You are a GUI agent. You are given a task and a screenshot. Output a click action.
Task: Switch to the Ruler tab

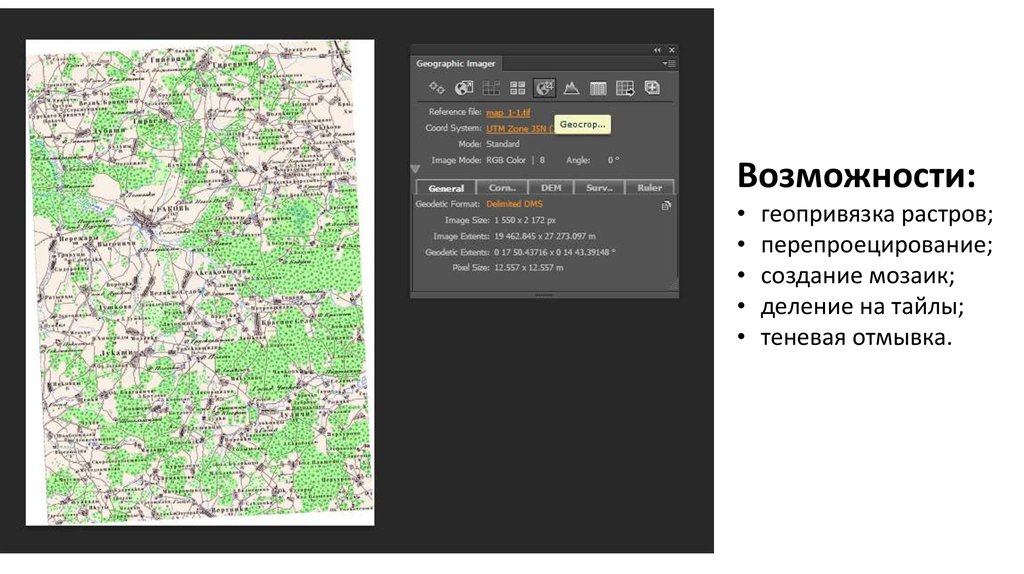pos(649,187)
